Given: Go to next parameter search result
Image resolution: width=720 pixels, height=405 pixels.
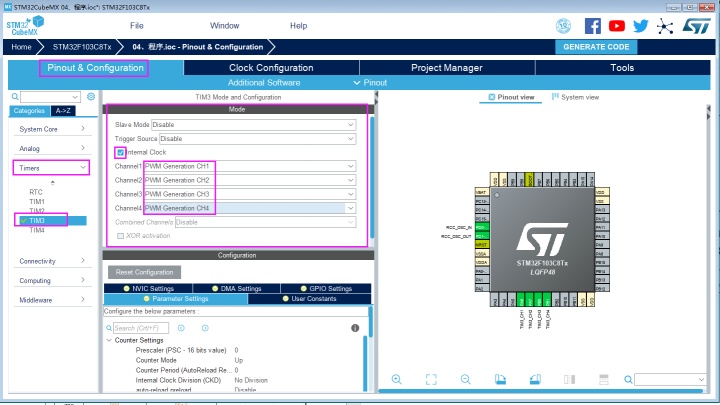Looking at the screenshot, I should (205, 328).
